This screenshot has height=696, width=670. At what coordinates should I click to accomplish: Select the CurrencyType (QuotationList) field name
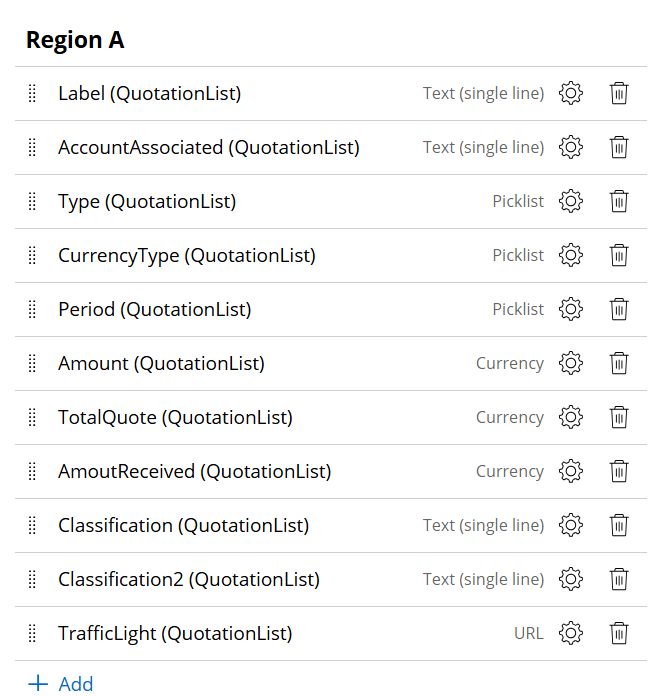point(187,256)
